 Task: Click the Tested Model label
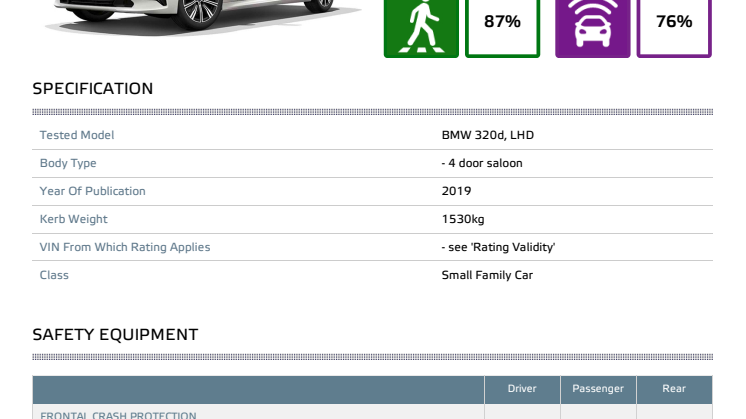(77, 135)
